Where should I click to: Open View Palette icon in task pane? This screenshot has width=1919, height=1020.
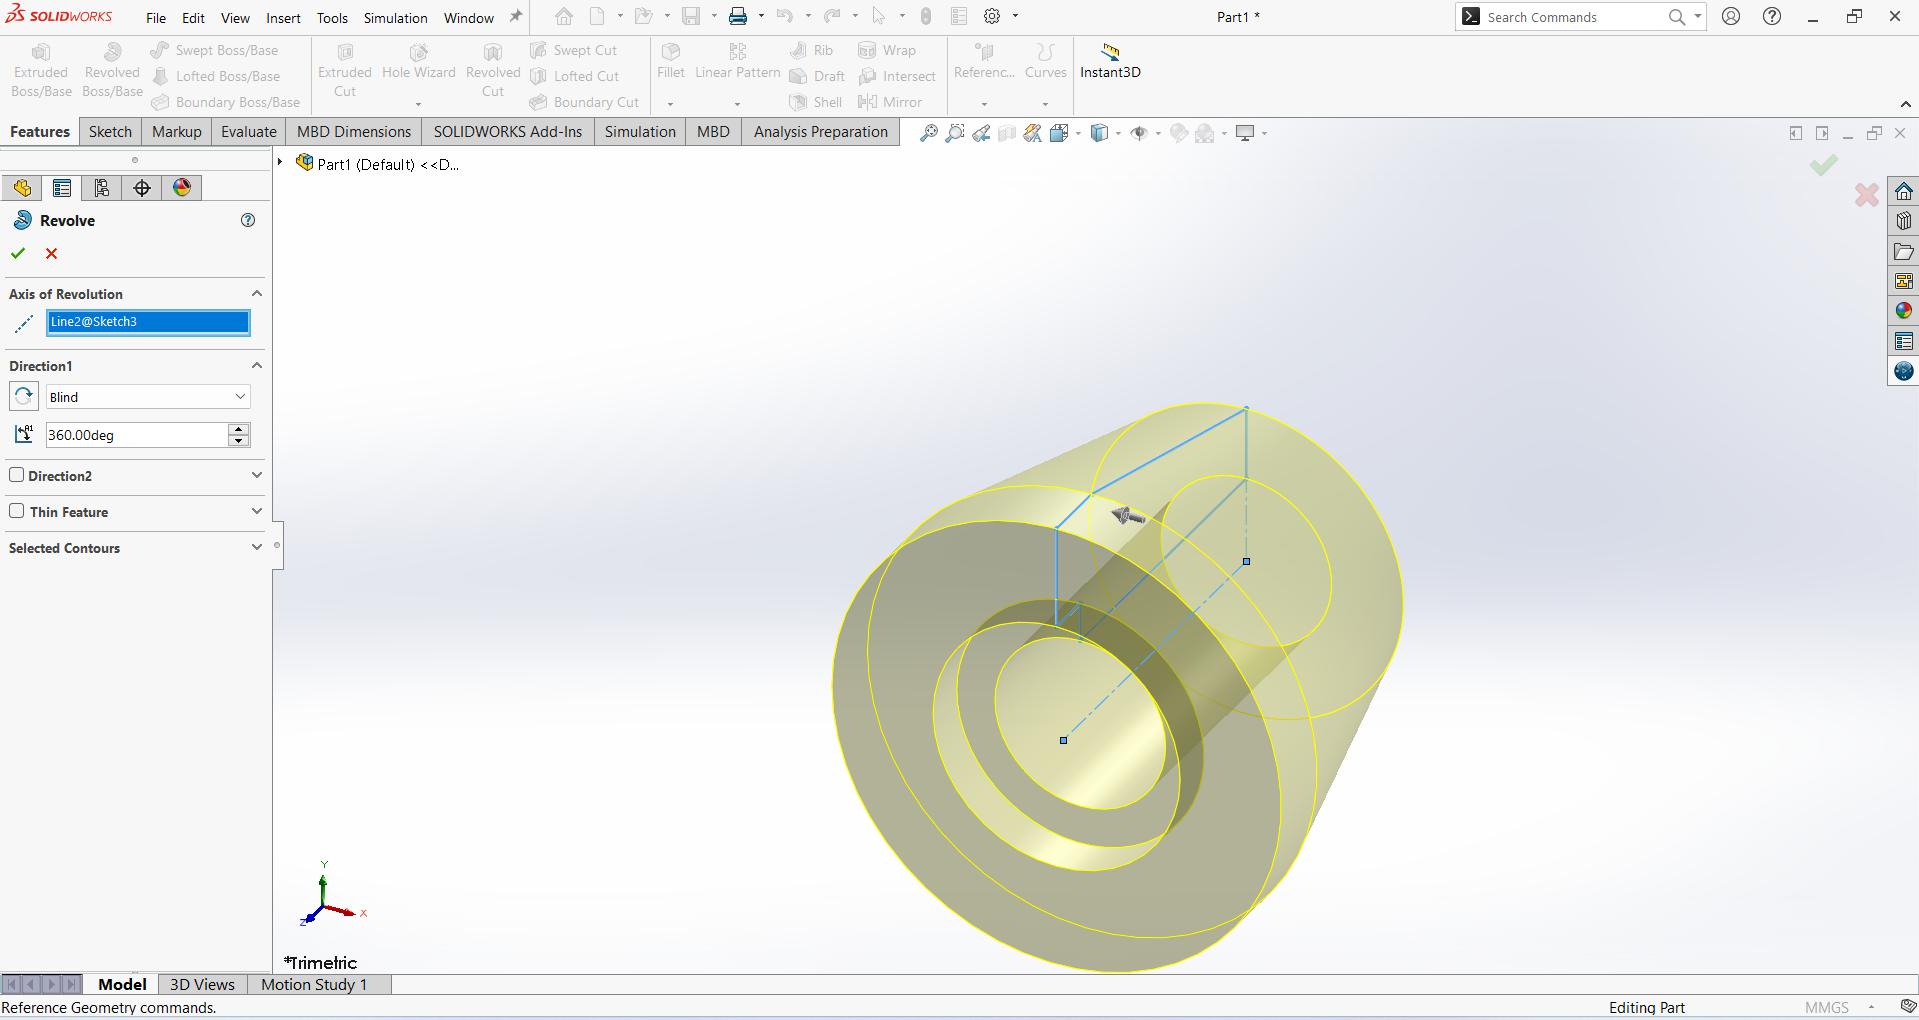point(1904,281)
